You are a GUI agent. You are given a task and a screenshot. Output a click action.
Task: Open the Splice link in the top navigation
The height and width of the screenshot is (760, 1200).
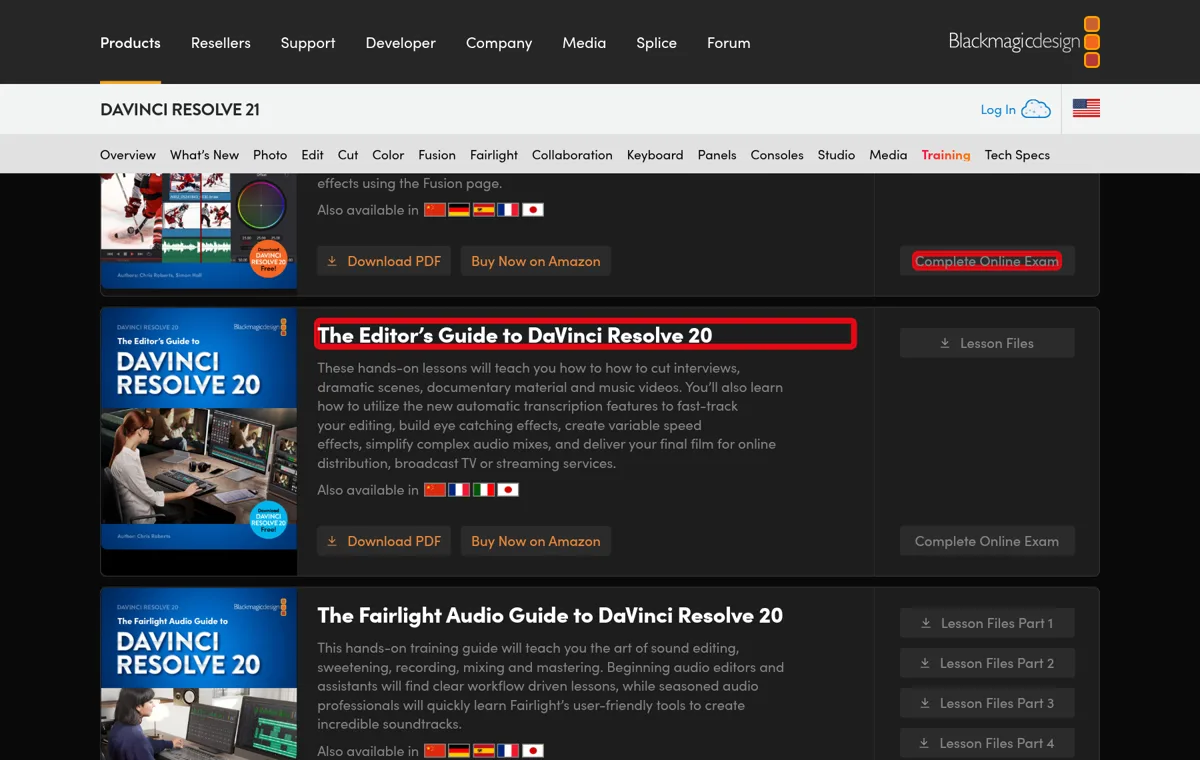[656, 43]
